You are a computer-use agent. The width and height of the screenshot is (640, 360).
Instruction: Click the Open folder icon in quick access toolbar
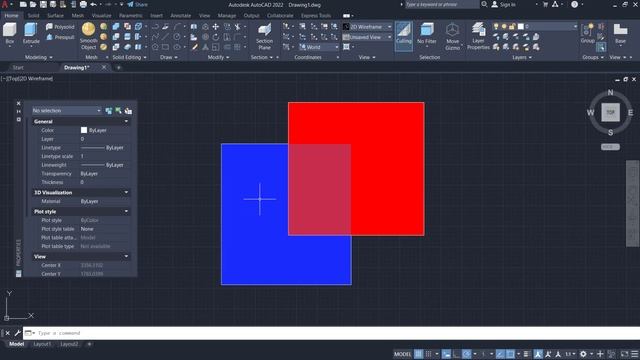click(x=33, y=4)
